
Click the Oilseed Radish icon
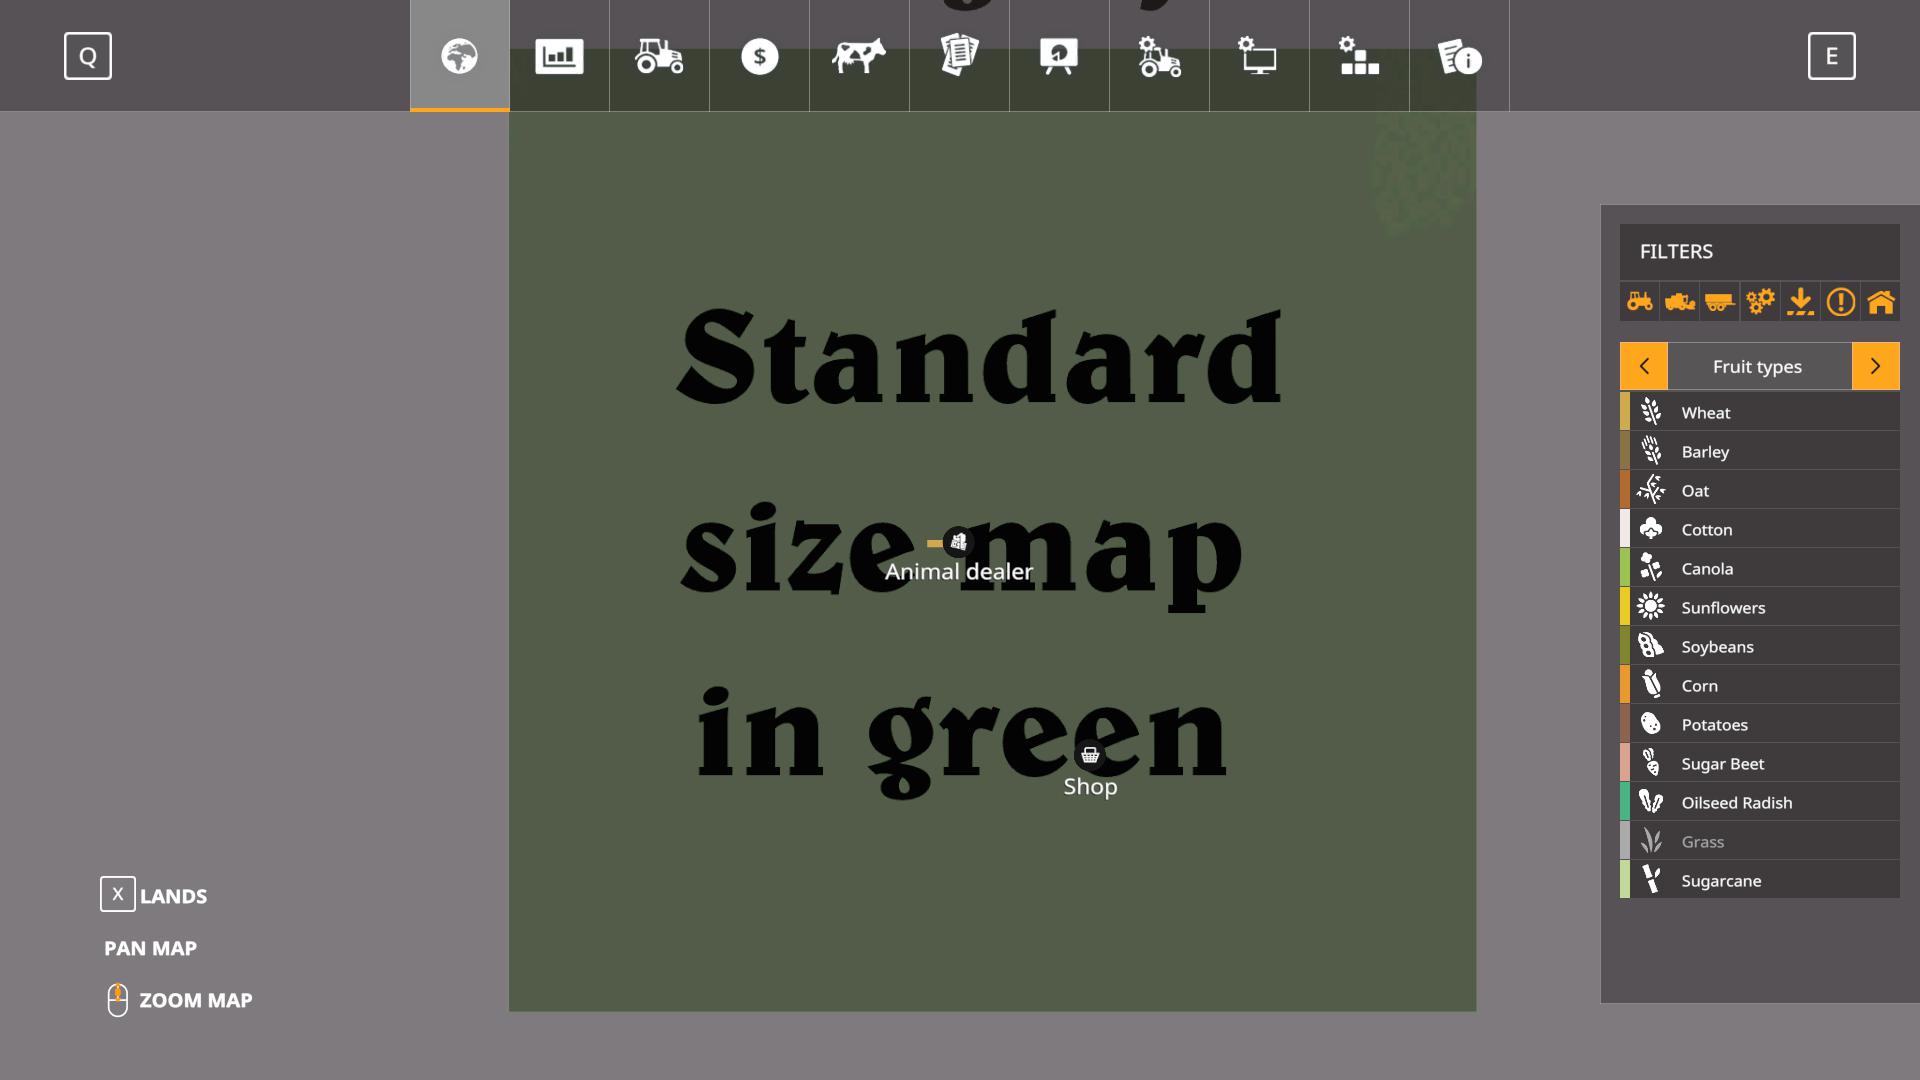click(1651, 802)
